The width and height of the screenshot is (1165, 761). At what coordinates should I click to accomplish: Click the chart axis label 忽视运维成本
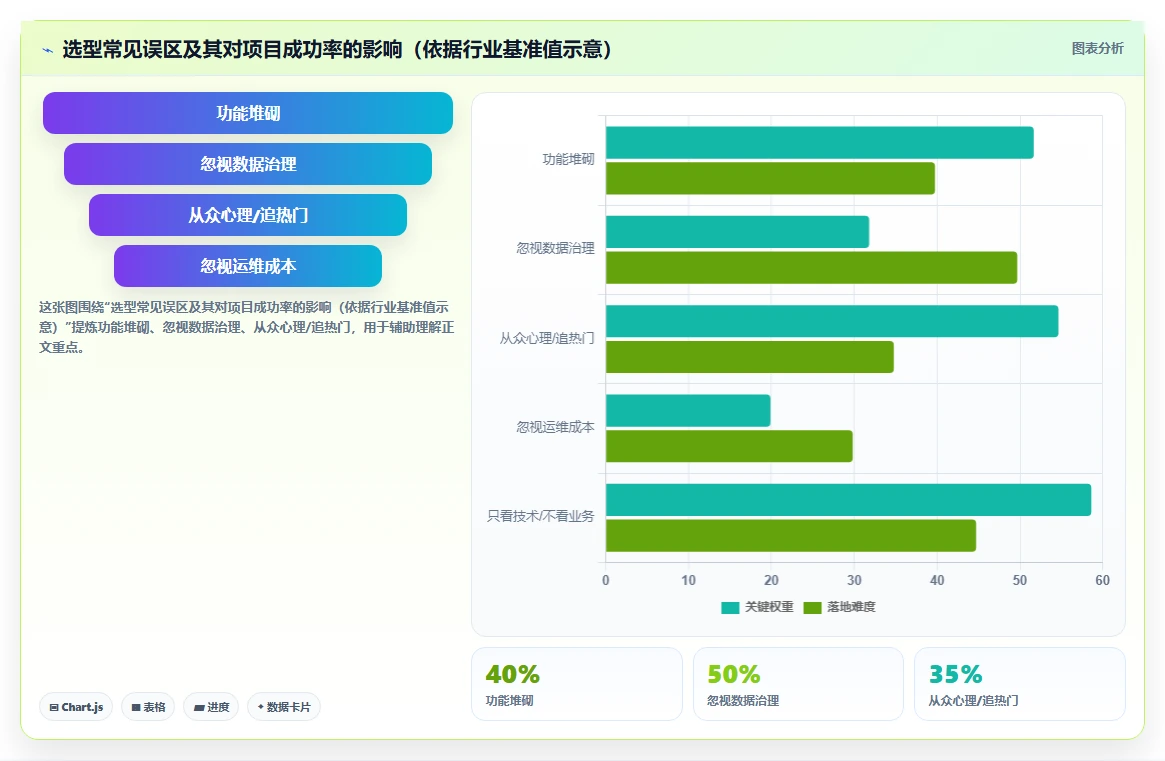[555, 427]
